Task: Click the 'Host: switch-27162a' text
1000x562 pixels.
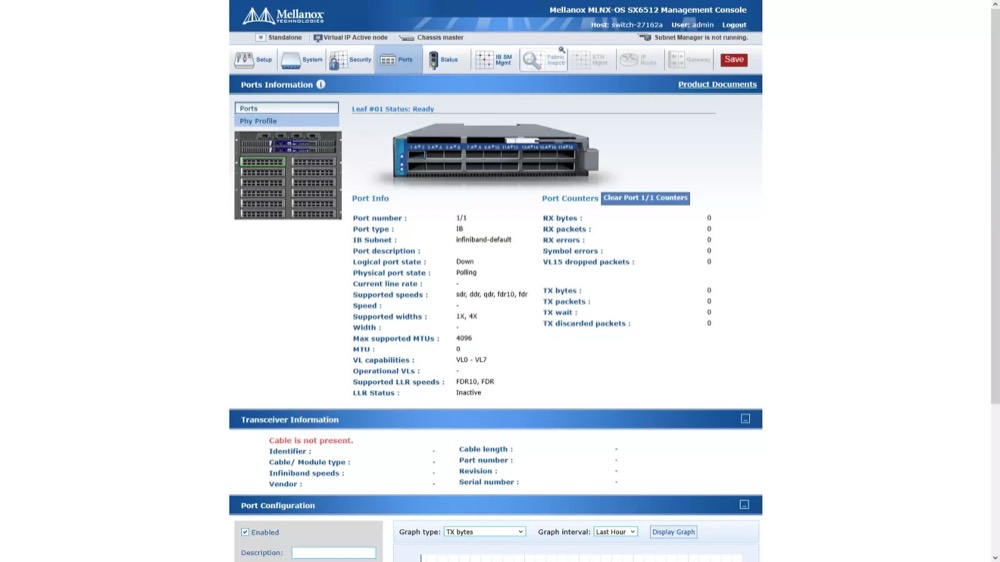Action: [626, 25]
